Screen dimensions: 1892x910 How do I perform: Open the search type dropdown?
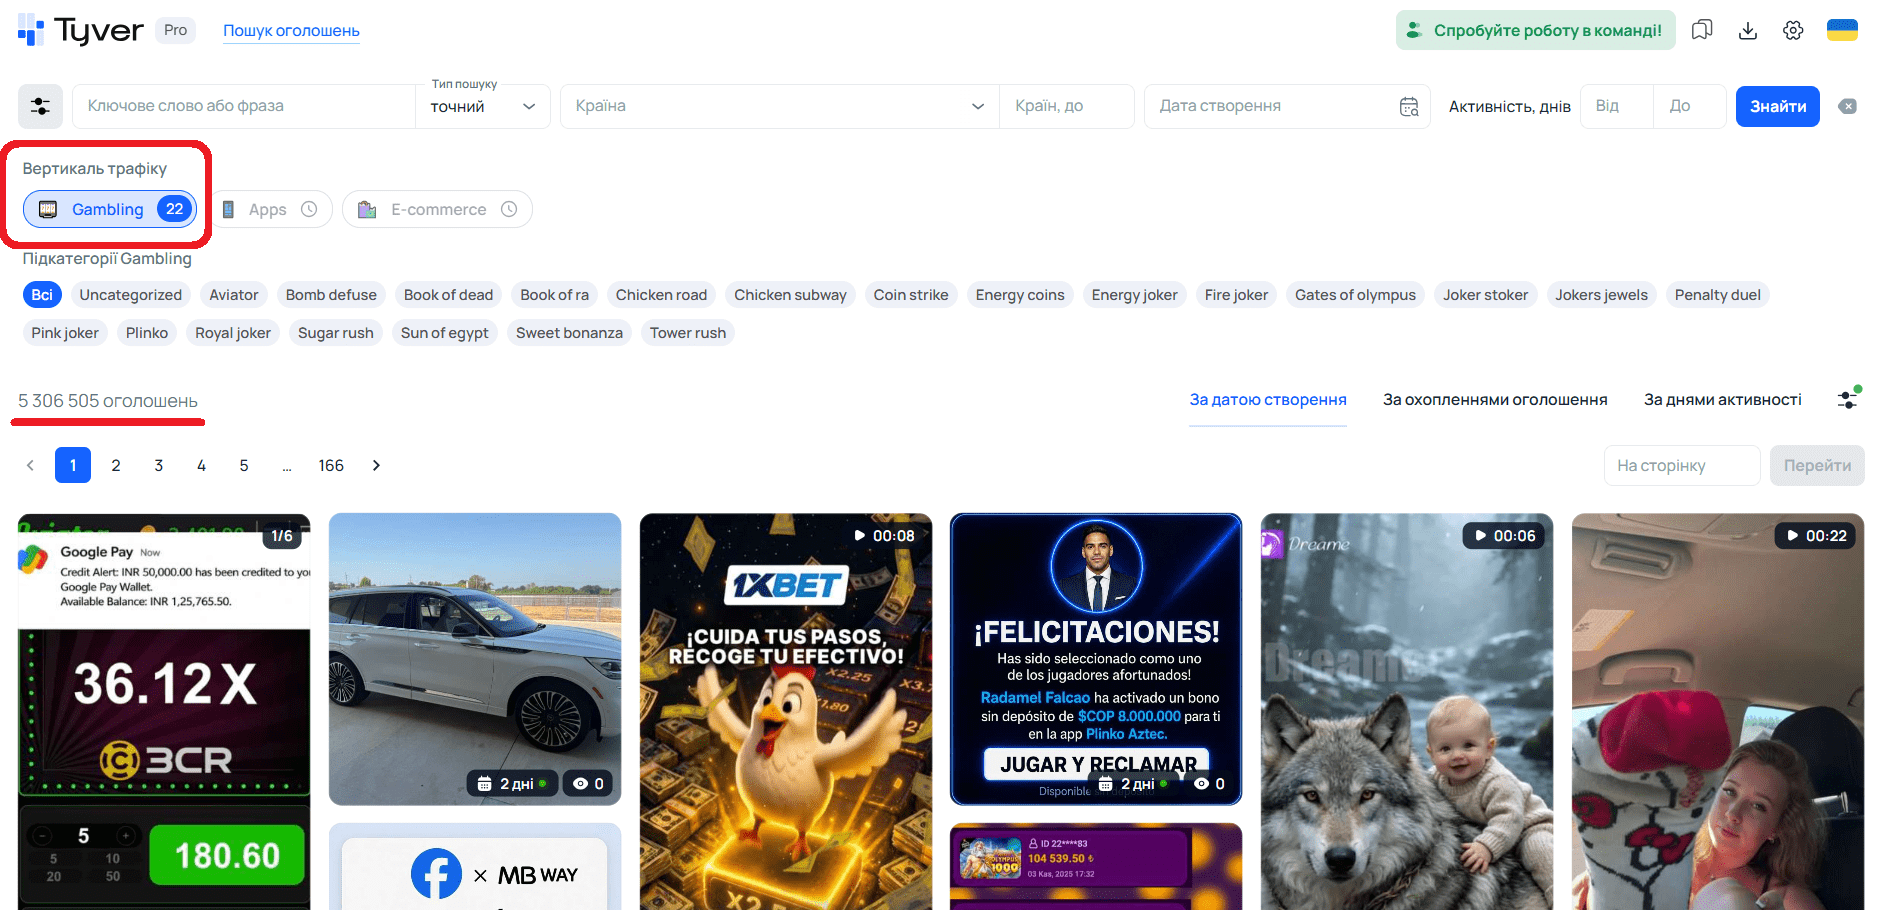tap(483, 106)
